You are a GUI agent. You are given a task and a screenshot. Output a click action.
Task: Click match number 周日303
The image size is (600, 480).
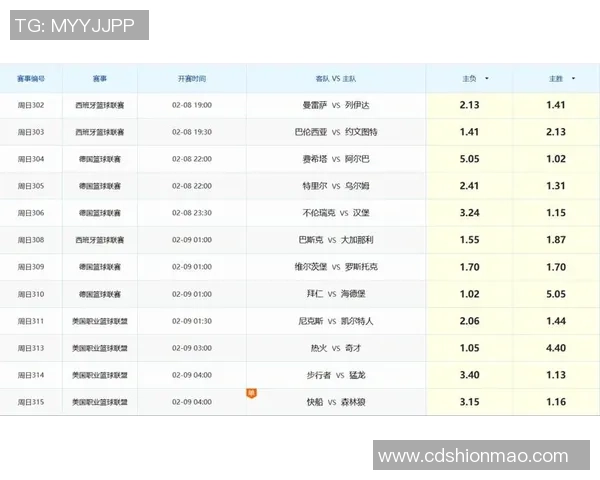click(x=31, y=132)
